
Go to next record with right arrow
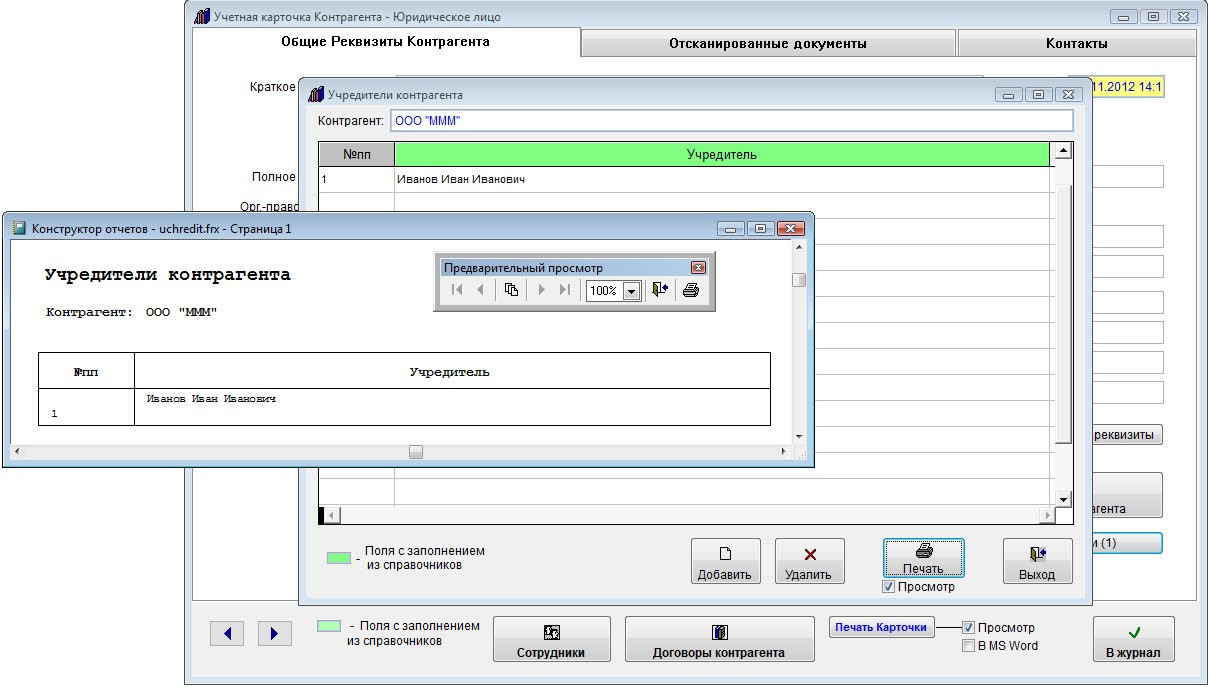click(274, 633)
